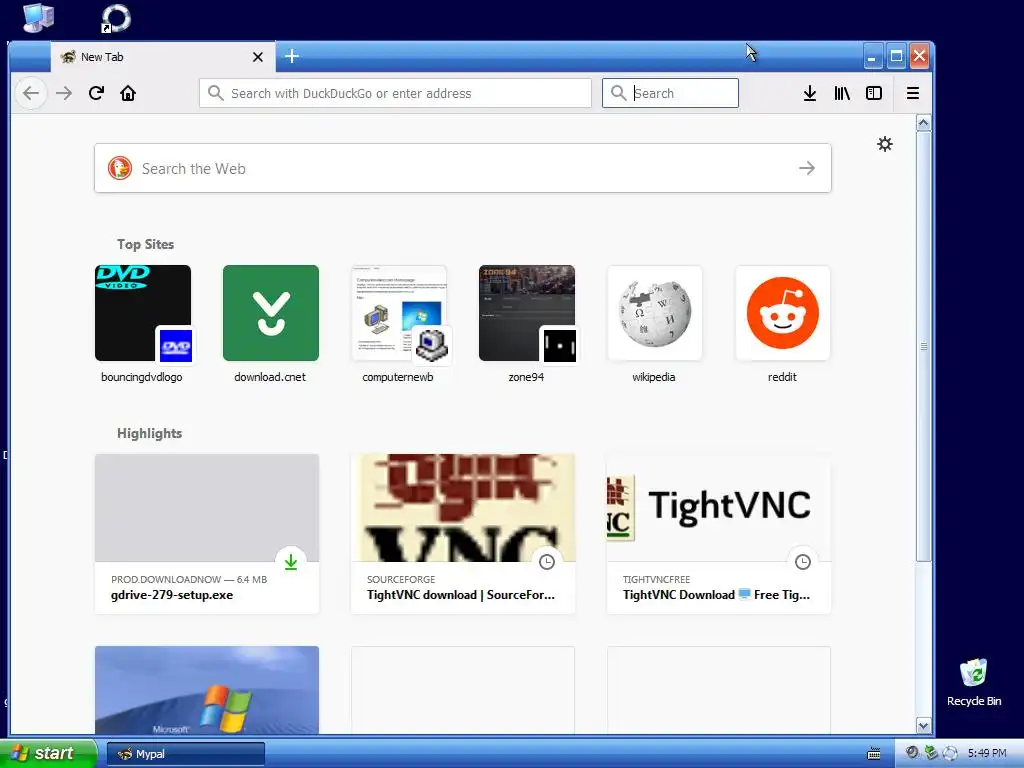Screen dimensions: 1024x768
Task: Minimize the Mypal browser window
Action: (872, 57)
